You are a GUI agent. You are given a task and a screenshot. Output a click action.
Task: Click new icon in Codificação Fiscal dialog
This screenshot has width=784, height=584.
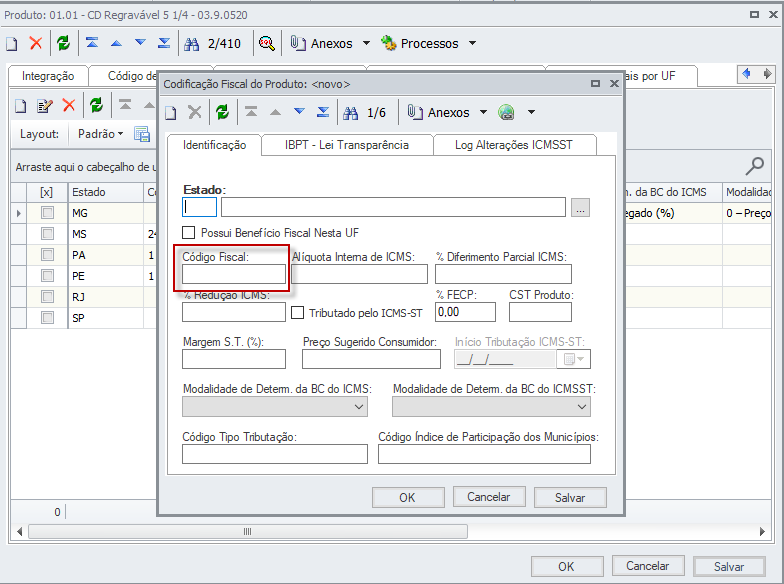click(170, 113)
